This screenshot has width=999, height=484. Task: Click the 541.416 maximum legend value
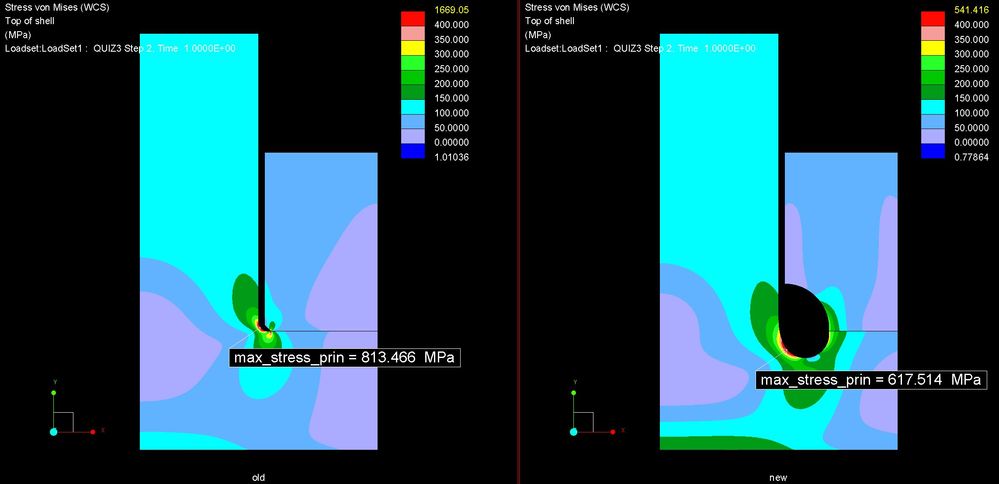(x=971, y=10)
